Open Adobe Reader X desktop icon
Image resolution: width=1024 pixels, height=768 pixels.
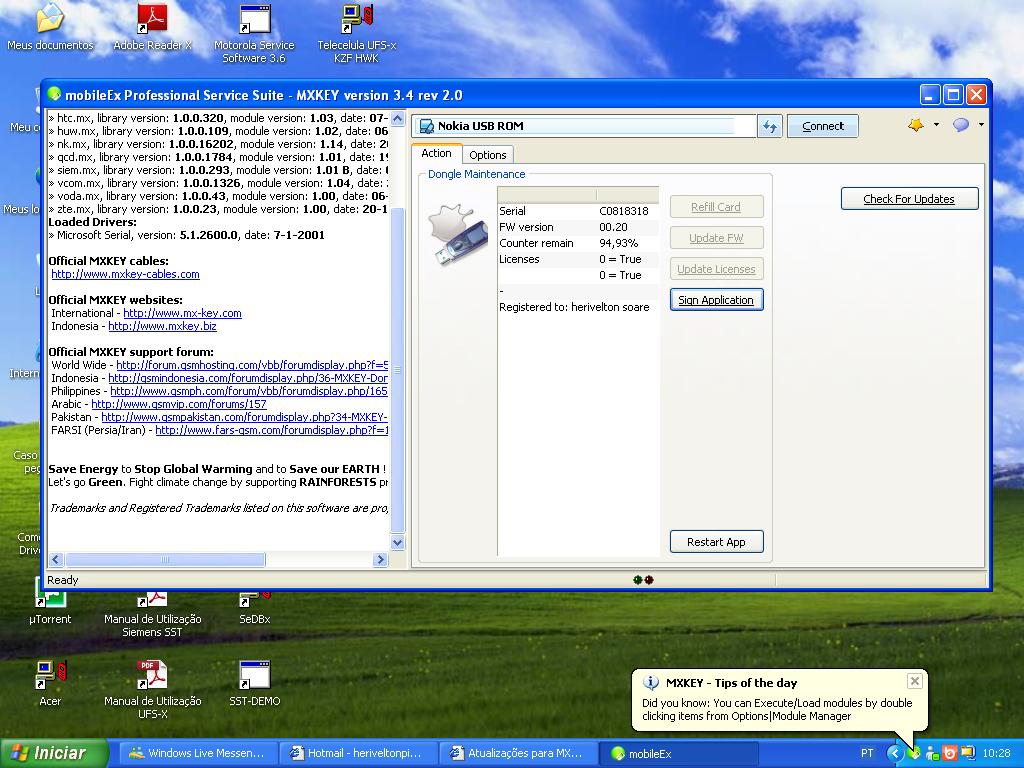click(x=152, y=27)
